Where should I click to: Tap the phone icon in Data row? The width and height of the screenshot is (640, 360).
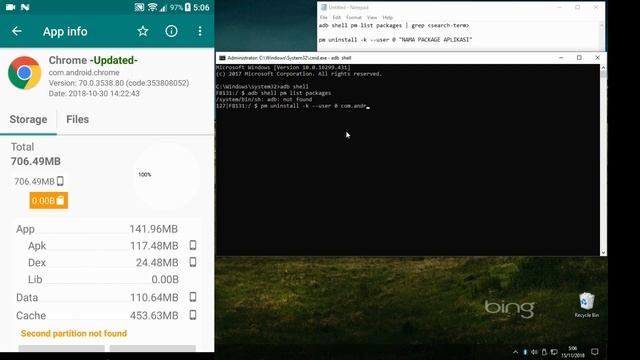point(193,297)
